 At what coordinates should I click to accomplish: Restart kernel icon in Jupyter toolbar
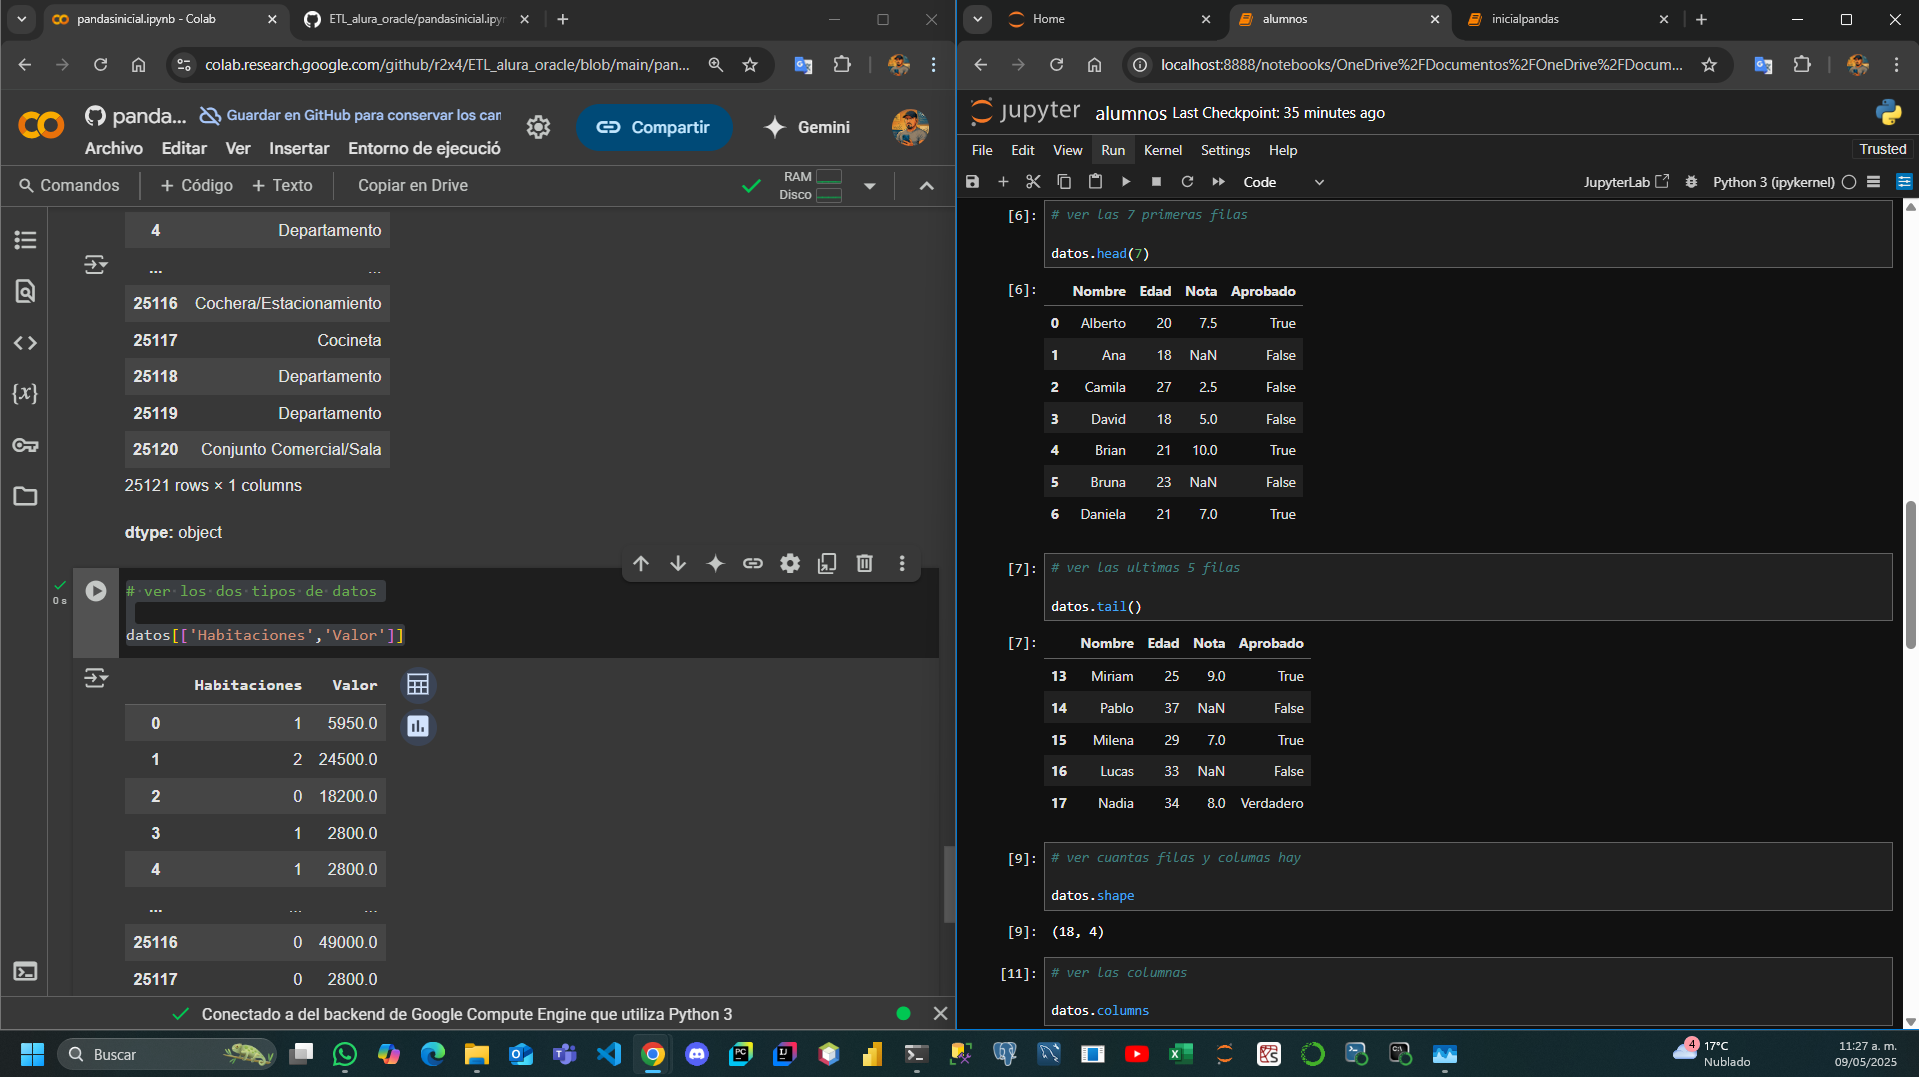click(x=1187, y=182)
